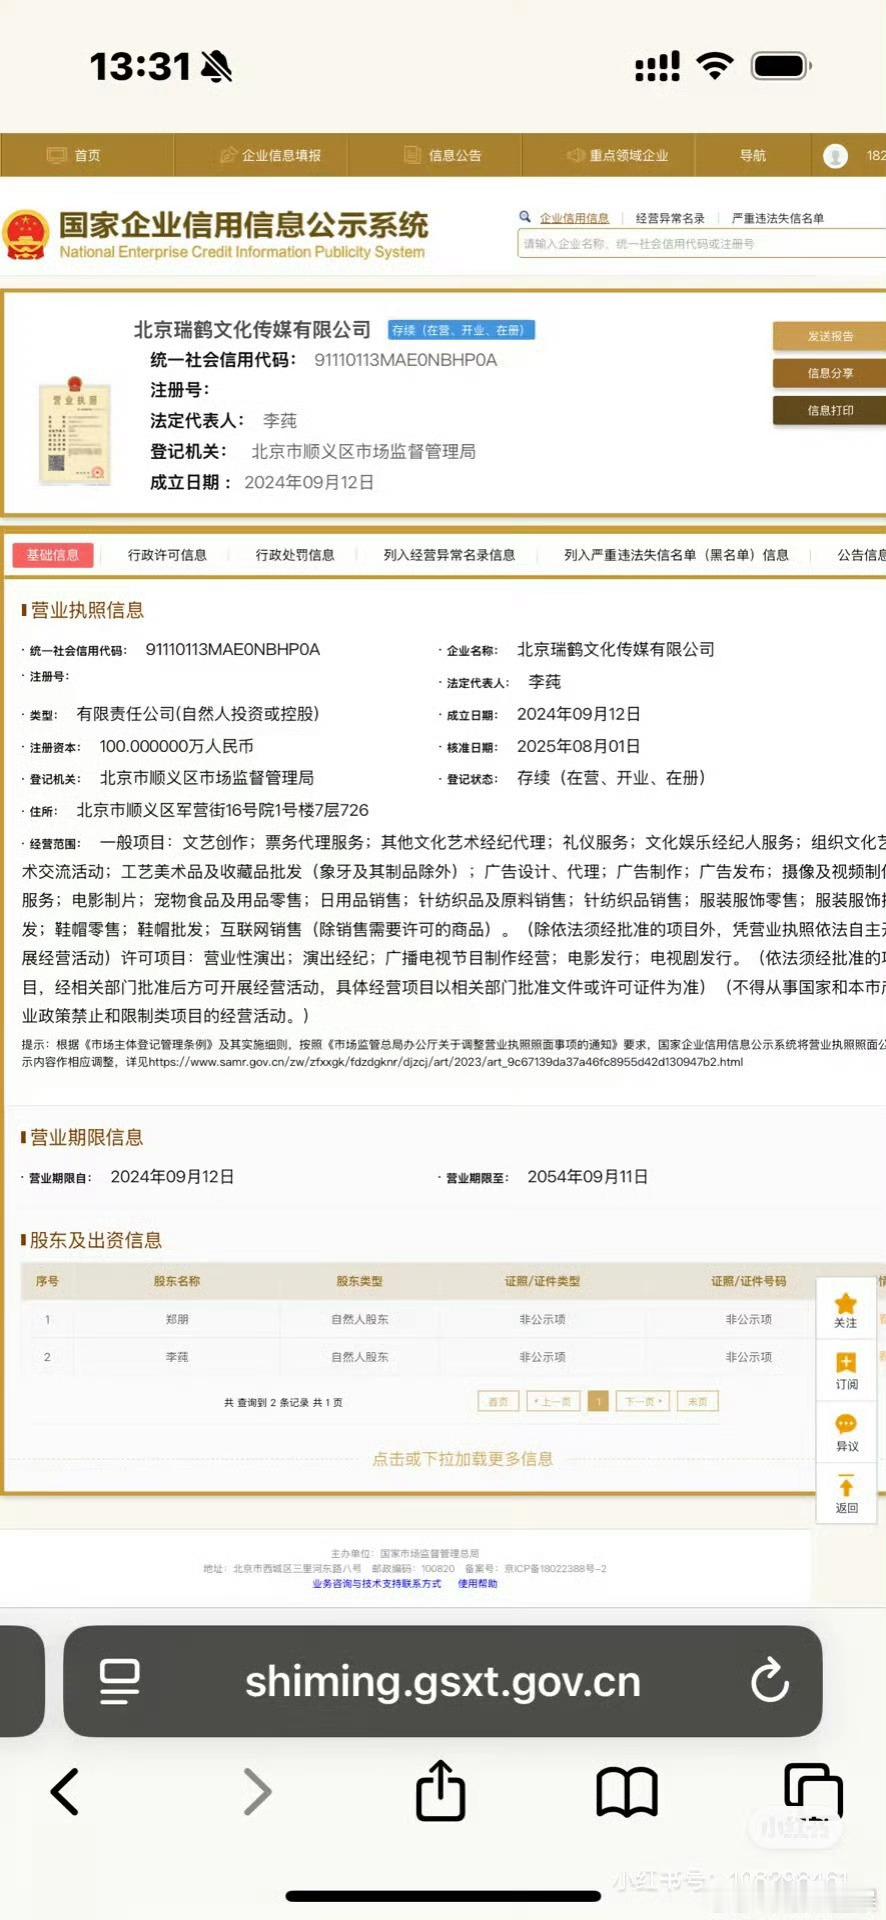Select the 经营异常名录 search category
The height and width of the screenshot is (1920, 886).
click(670, 218)
